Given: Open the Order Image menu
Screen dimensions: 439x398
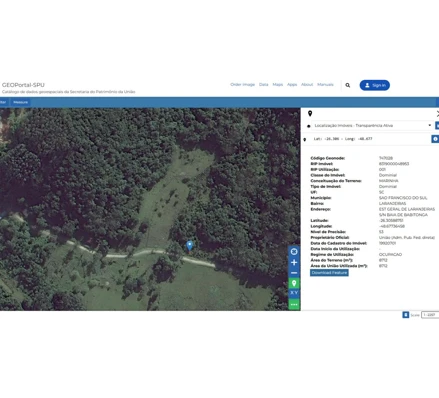Looking at the screenshot, I should click(x=242, y=85).
